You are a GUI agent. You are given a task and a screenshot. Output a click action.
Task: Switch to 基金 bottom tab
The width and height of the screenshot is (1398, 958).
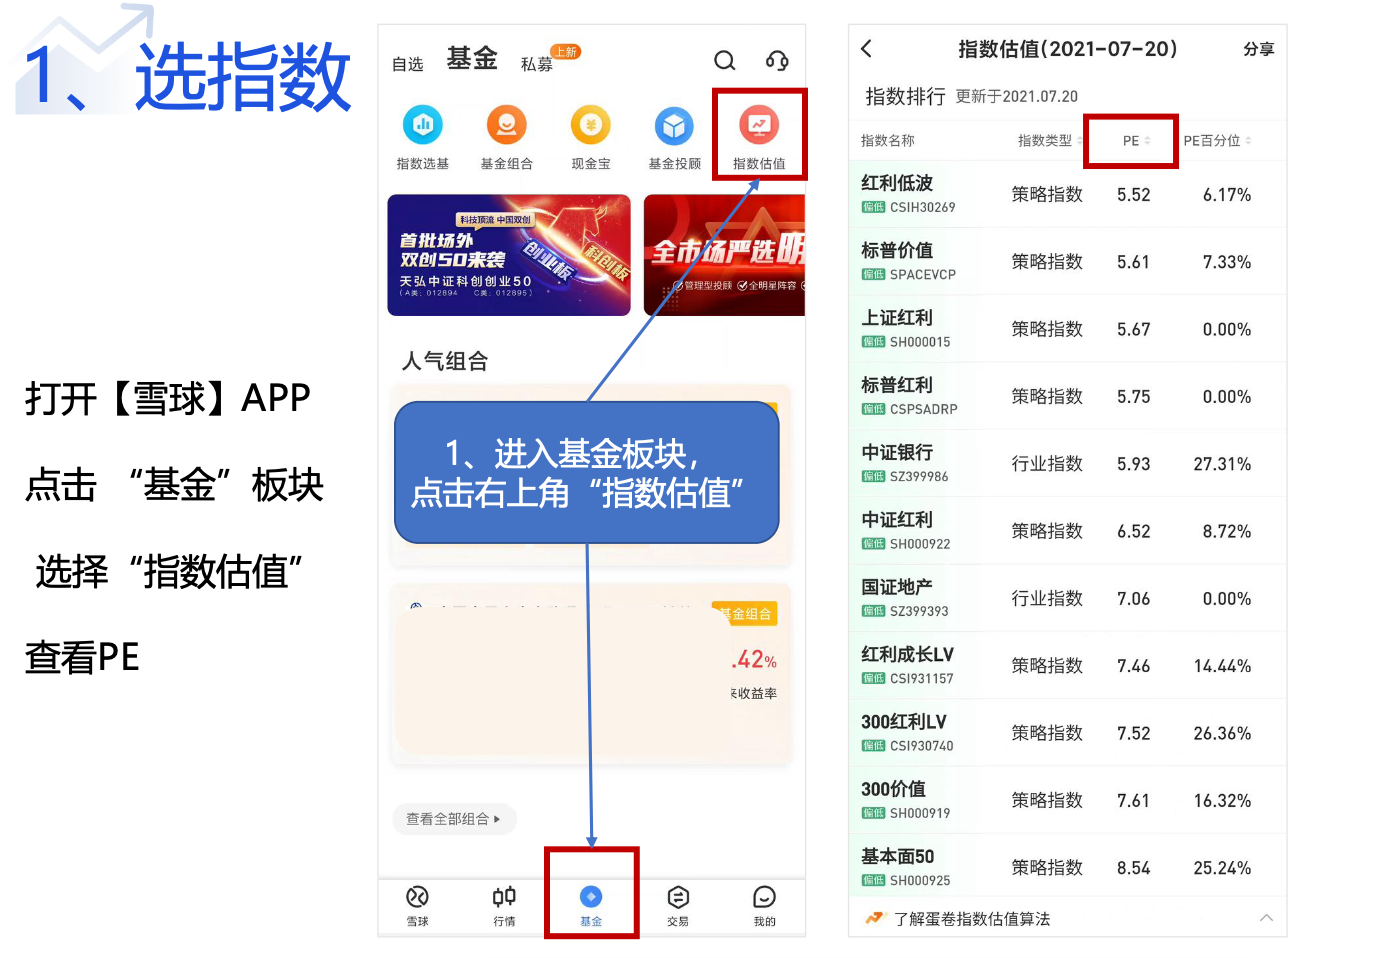(591, 905)
